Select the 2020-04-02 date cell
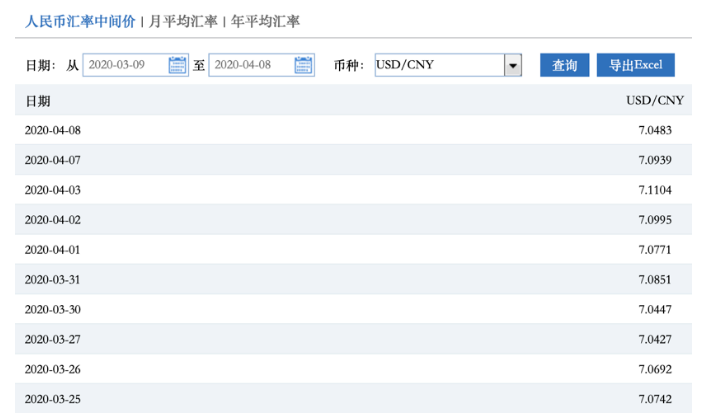This screenshot has width=719, height=419. 52,220
